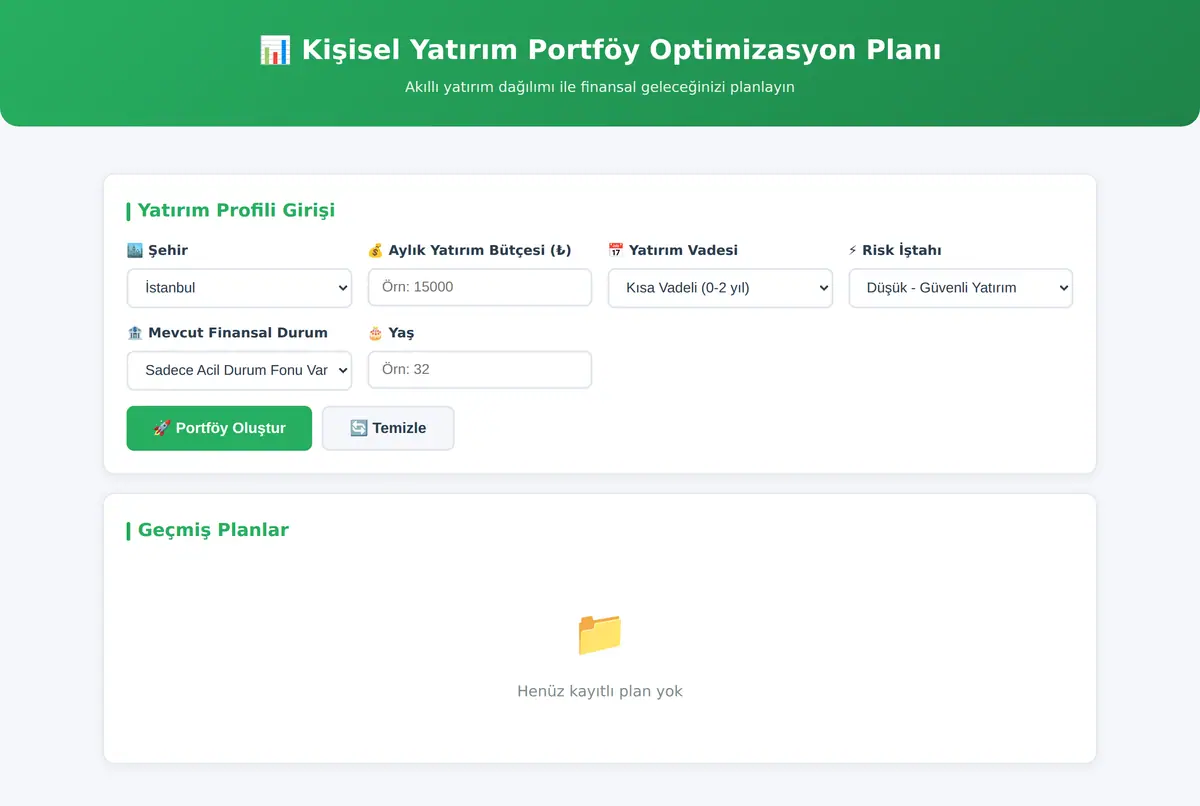
Task: Click the 'Yatırım Profili Girişi' heading
Action: pos(236,210)
